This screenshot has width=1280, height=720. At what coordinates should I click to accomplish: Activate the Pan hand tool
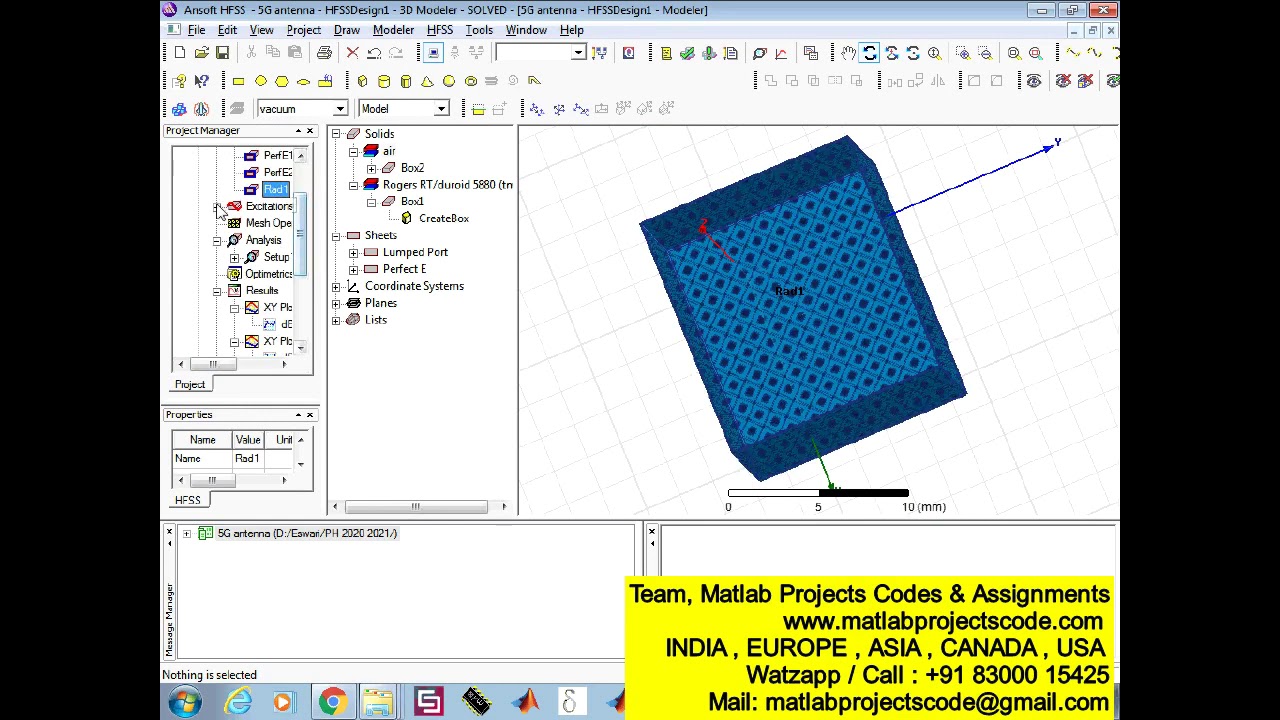848,53
